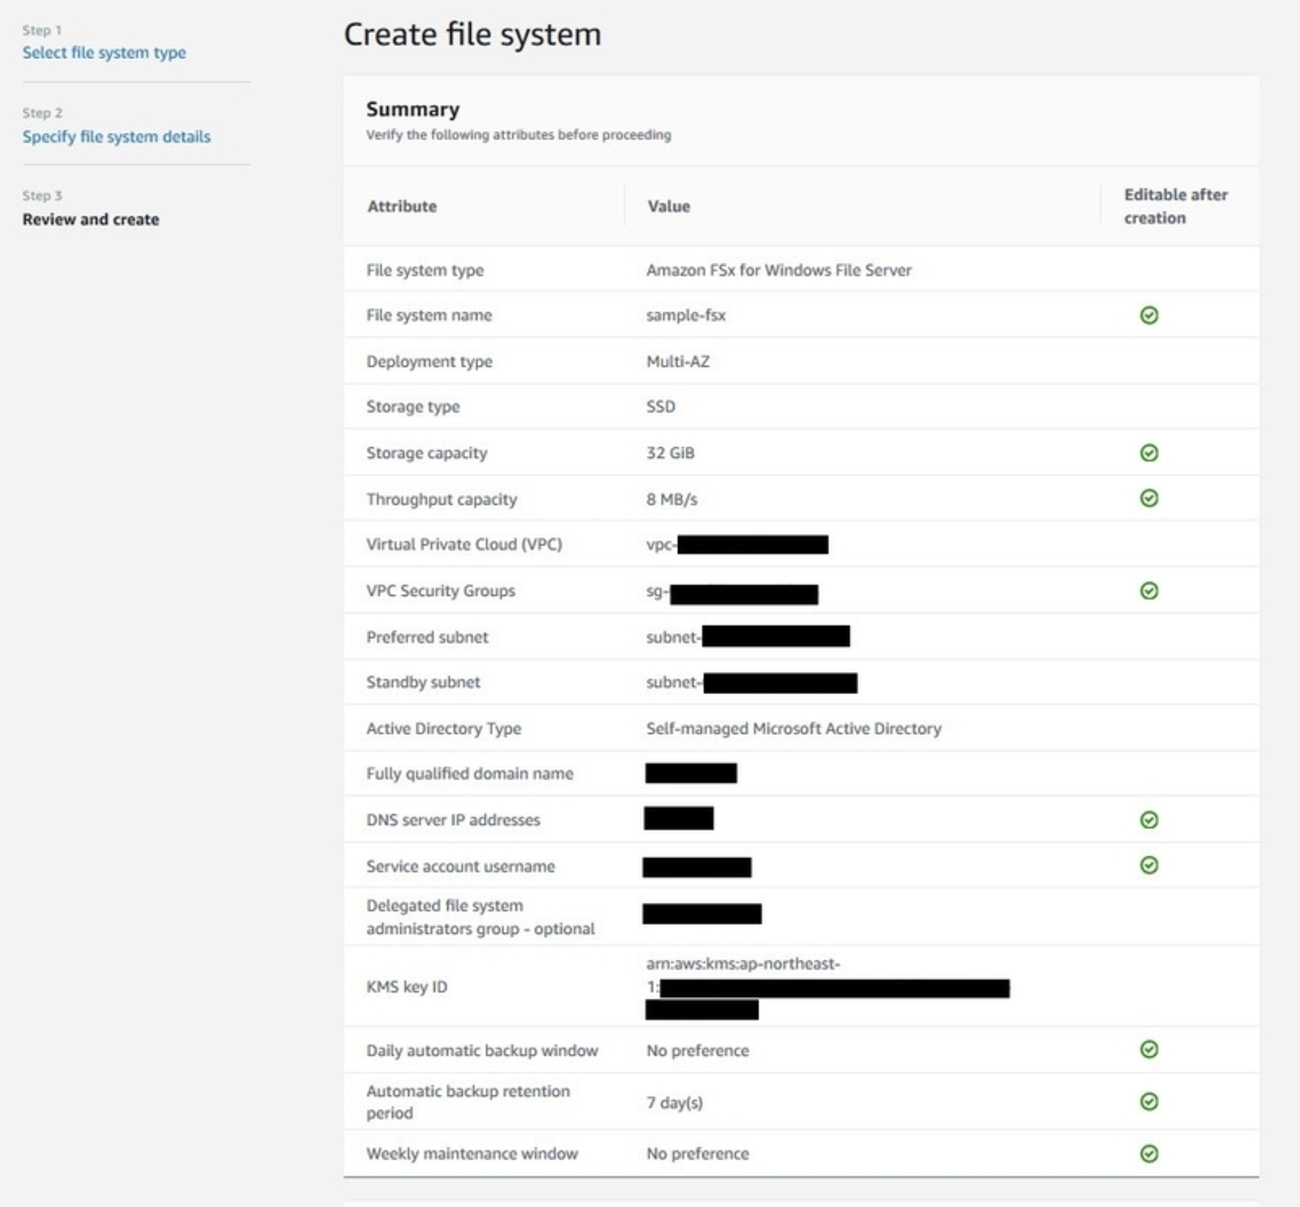Click editable checkmark icon for Storage capacity
1300x1207 pixels.
coord(1149,453)
